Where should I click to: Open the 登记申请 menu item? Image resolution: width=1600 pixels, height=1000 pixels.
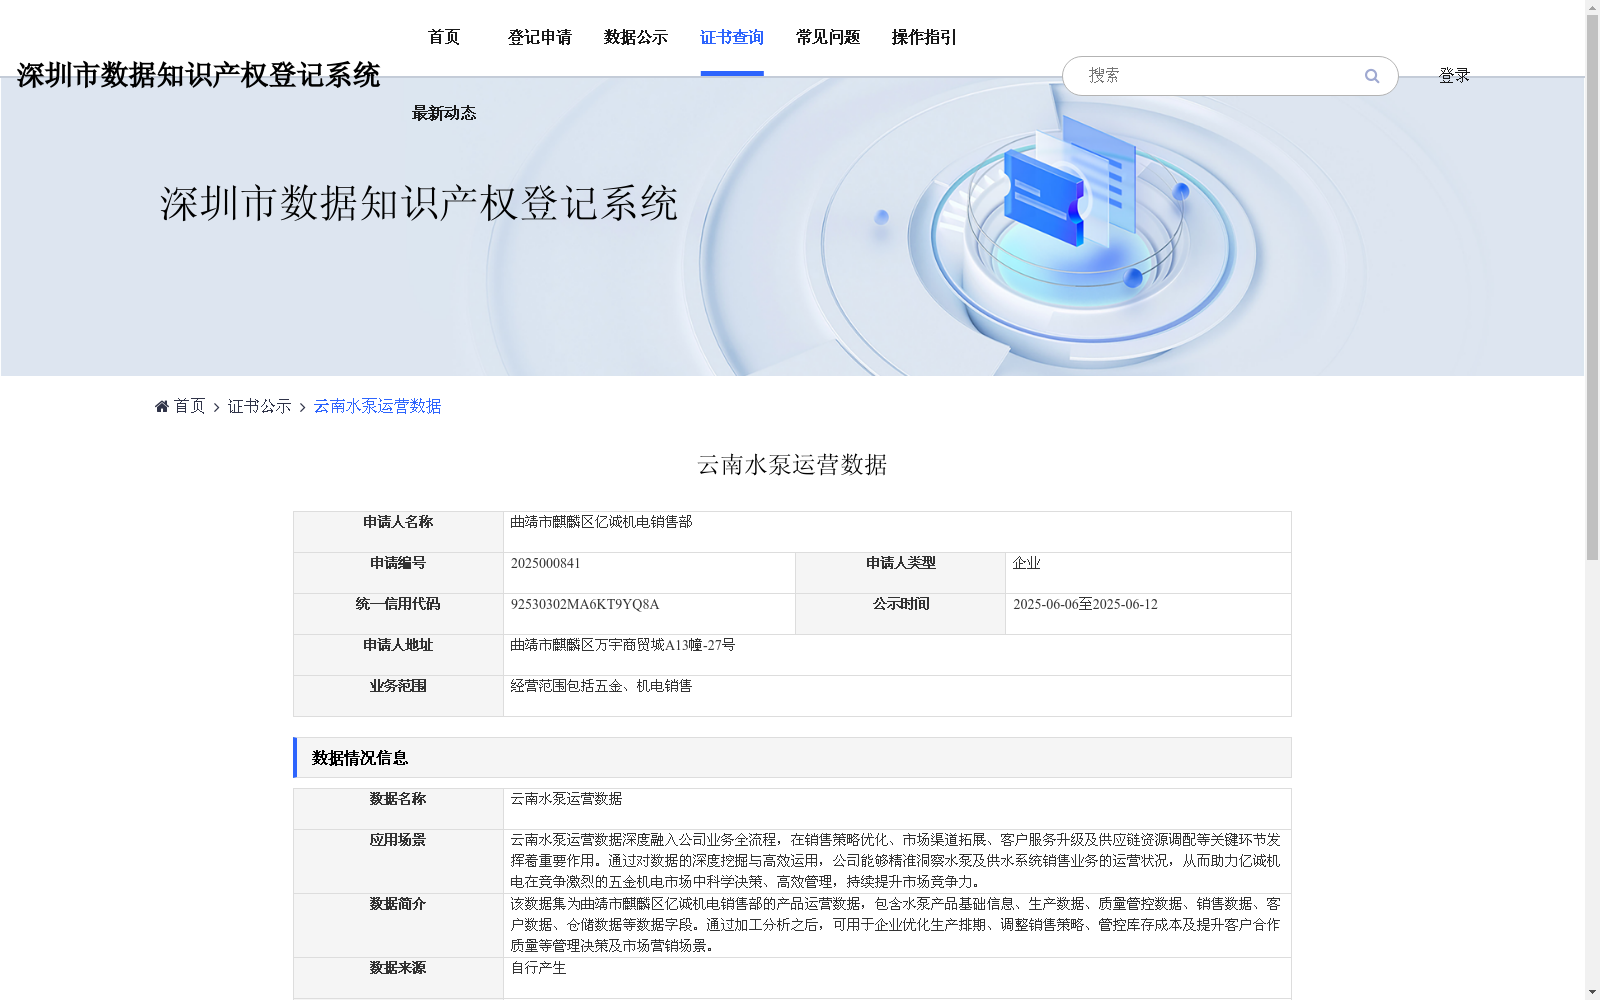[540, 37]
